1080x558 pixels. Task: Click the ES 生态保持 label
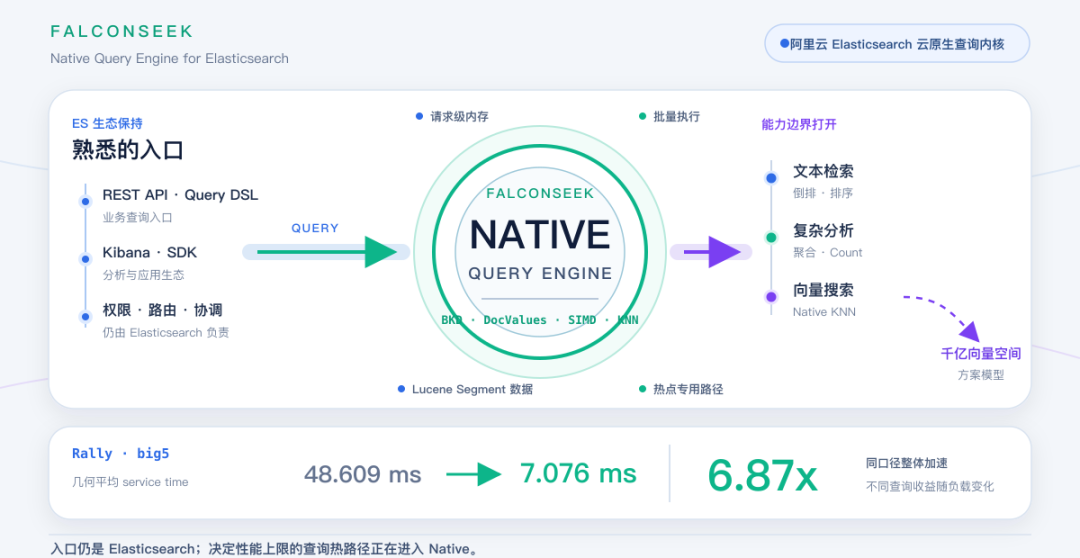pos(107,124)
